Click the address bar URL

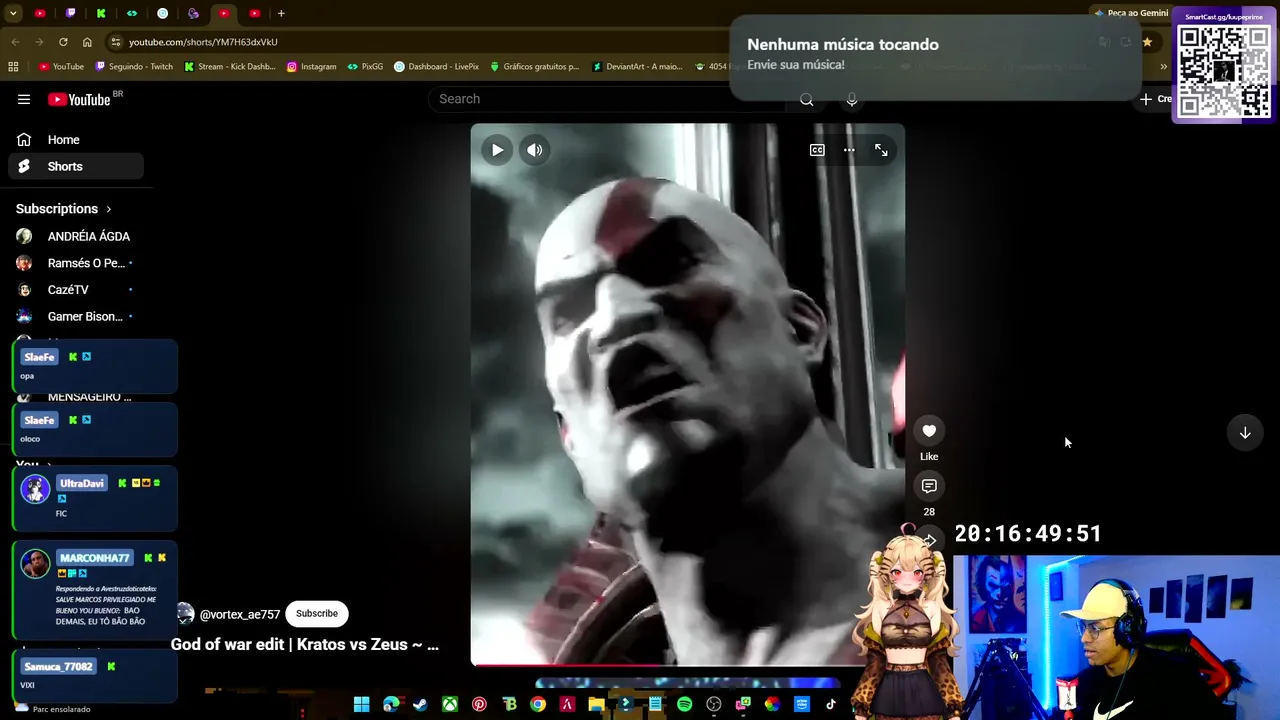[203, 42]
